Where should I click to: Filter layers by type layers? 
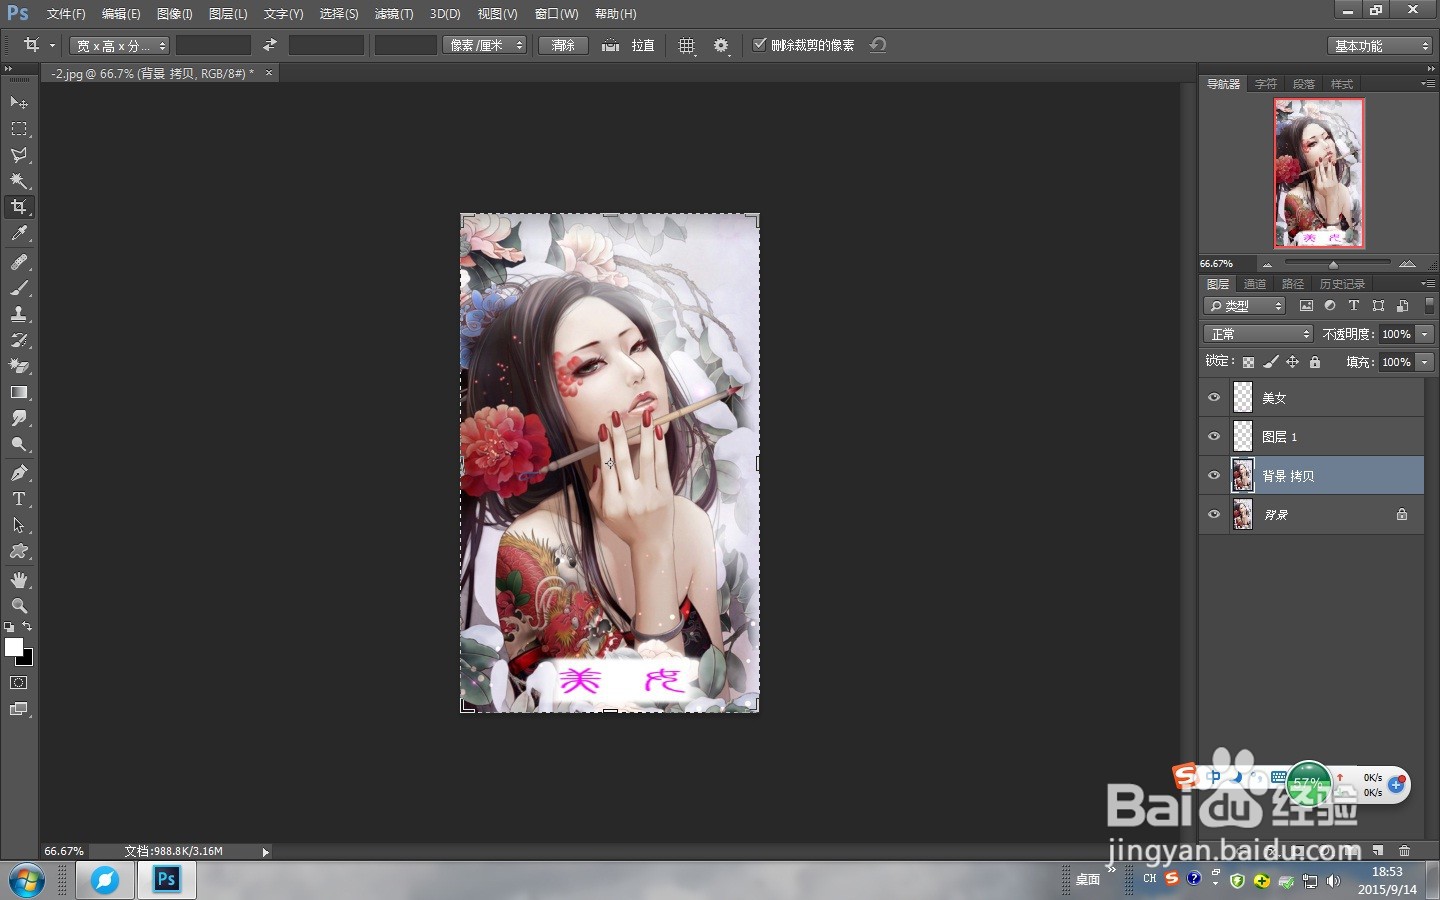tap(1354, 306)
